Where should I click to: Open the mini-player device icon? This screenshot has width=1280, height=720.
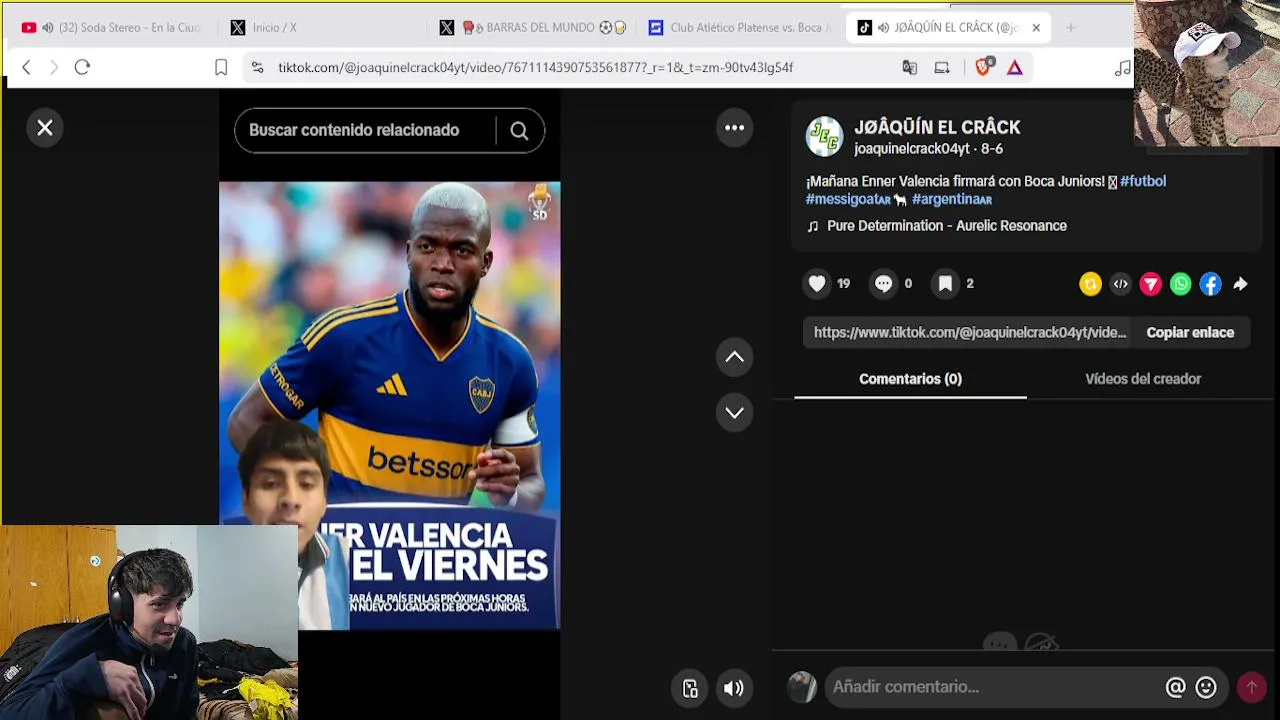690,688
